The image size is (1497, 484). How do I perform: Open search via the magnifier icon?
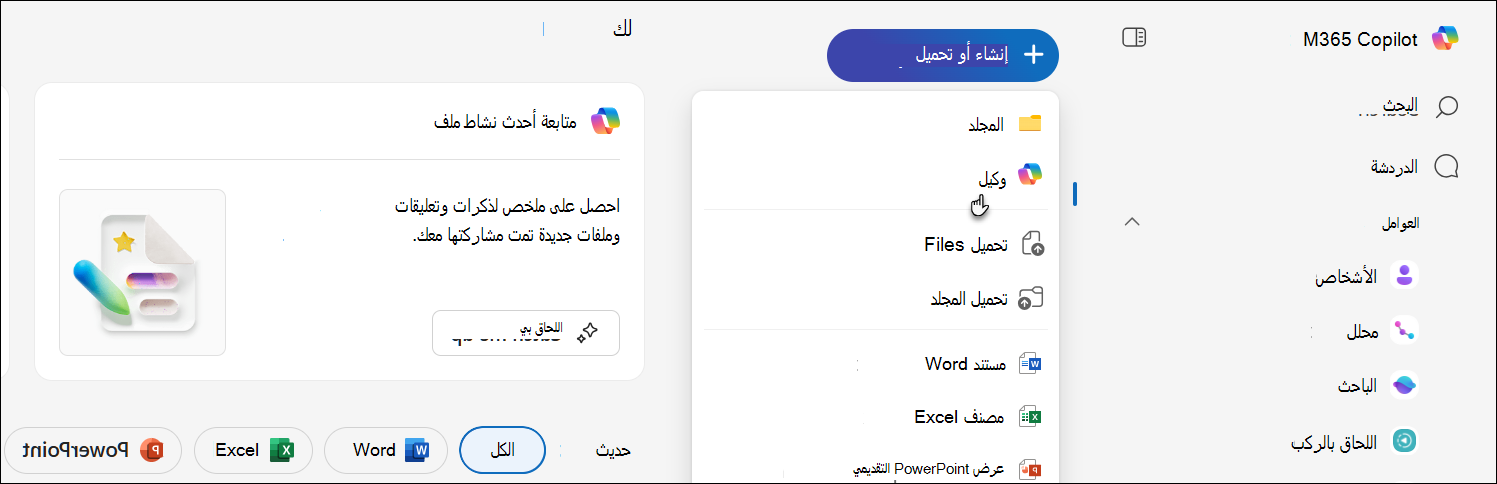tap(1446, 107)
